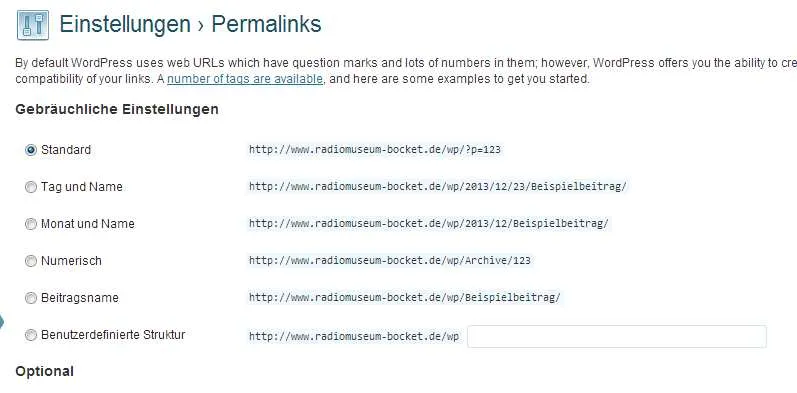This screenshot has width=797, height=393.
Task: Click the intro paragraph about WordPress URLs
Action: [406, 71]
